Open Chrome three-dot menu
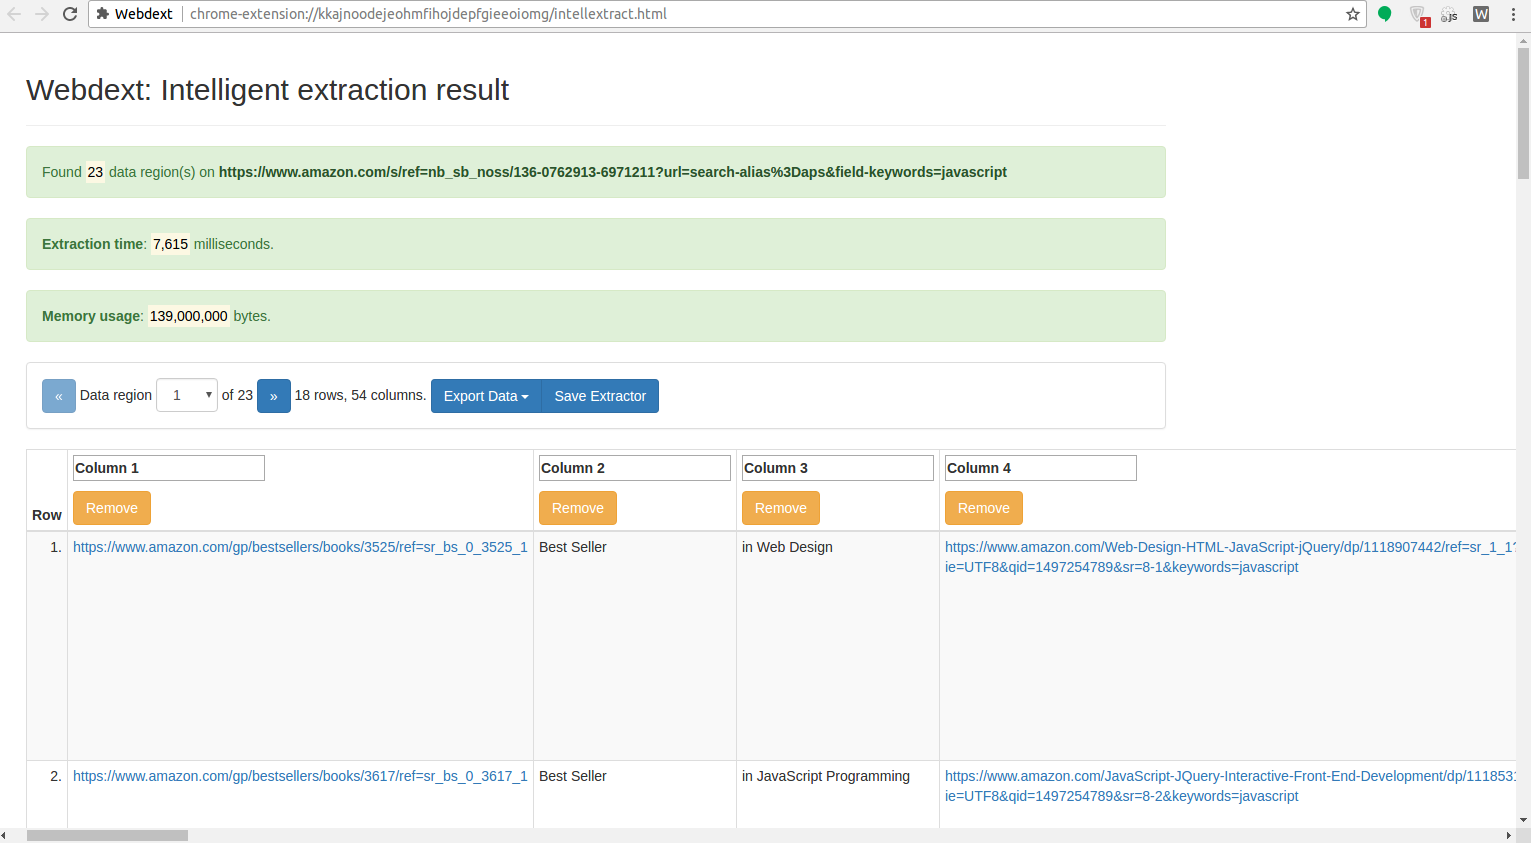The width and height of the screenshot is (1531, 843). (x=1513, y=14)
